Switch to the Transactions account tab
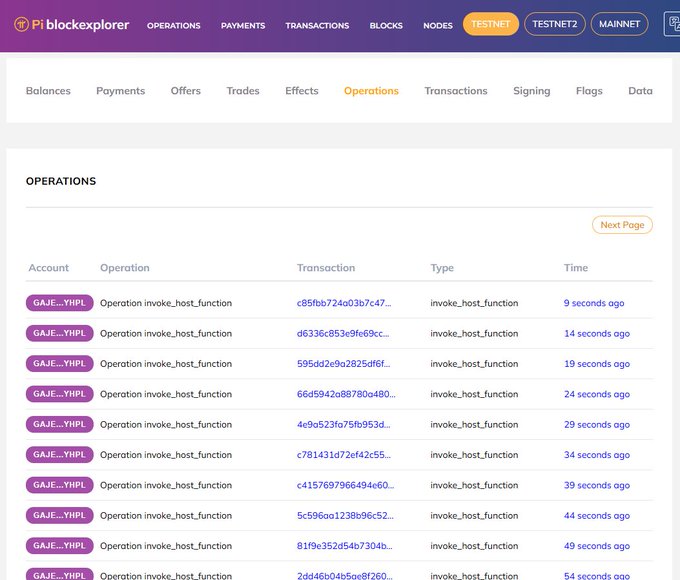 pos(456,91)
